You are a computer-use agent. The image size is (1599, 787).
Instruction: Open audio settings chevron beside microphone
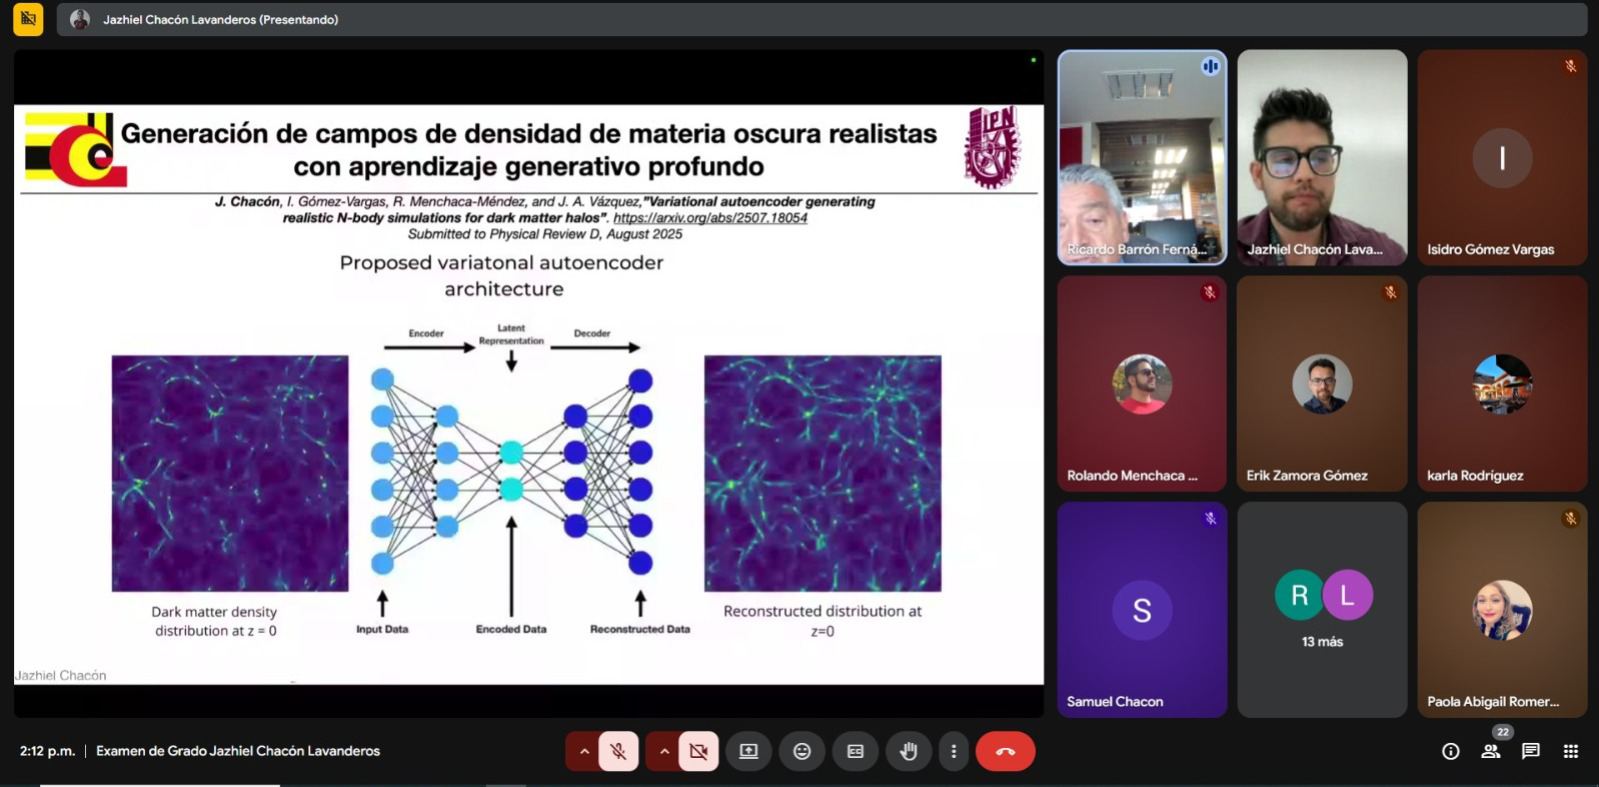pos(583,751)
